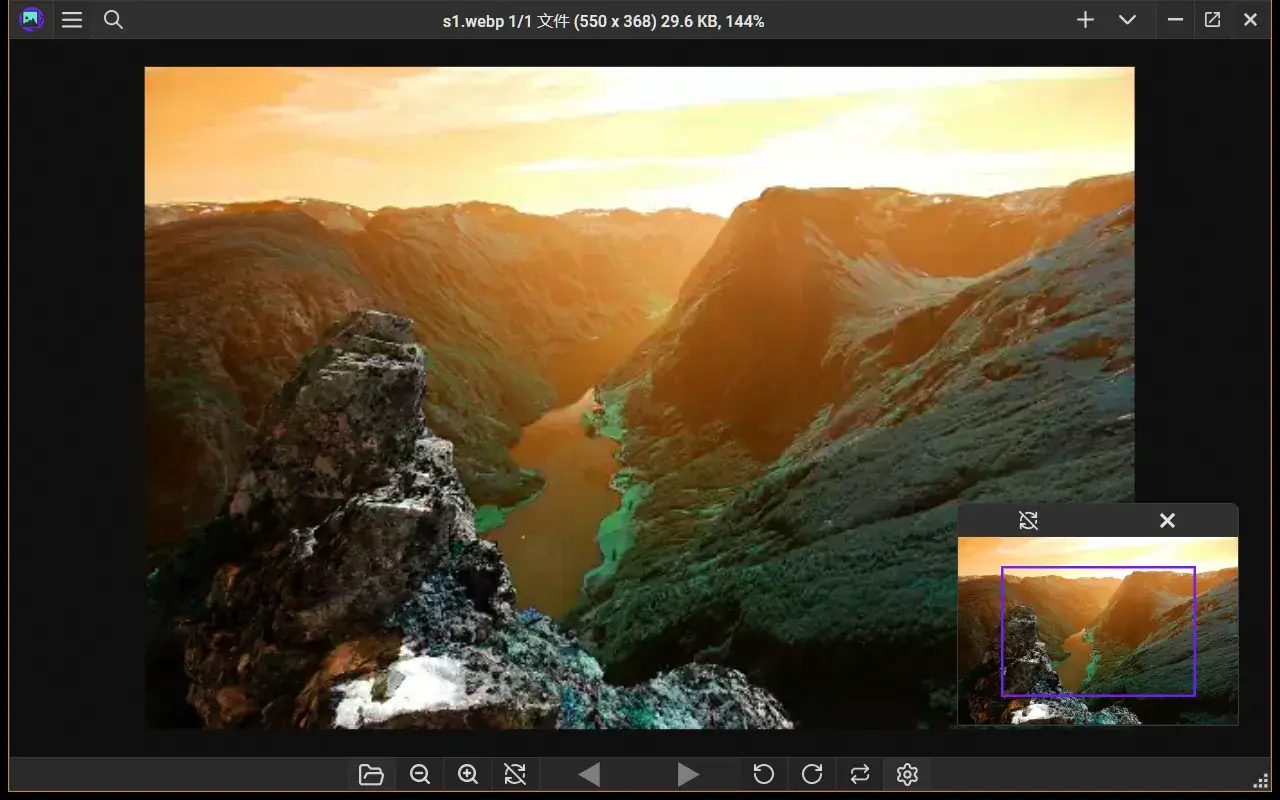Open settings with the gear icon
This screenshot has height=800, width=1280.
click(907, 774)
